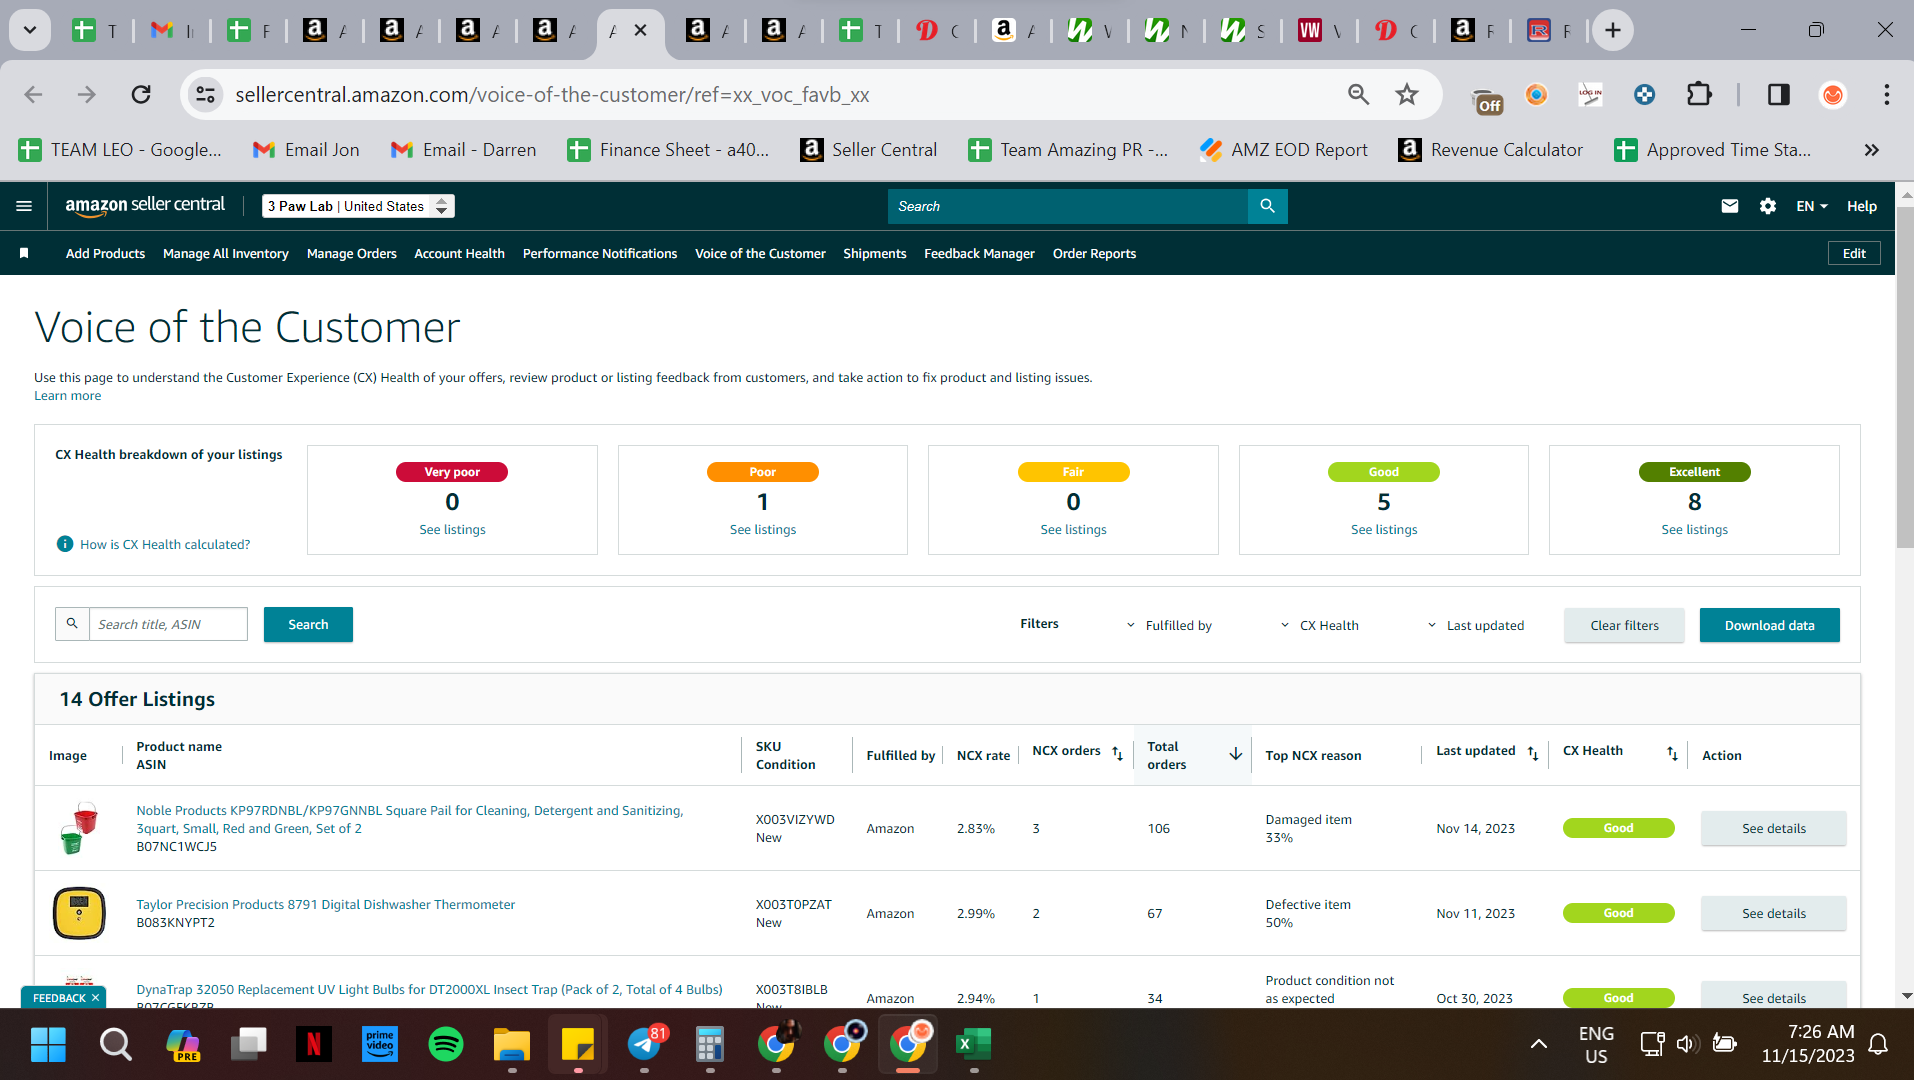This screenshot has width=1914, height=1080.
Task: Open the Learn more link
Action: [x=67, y=395]
